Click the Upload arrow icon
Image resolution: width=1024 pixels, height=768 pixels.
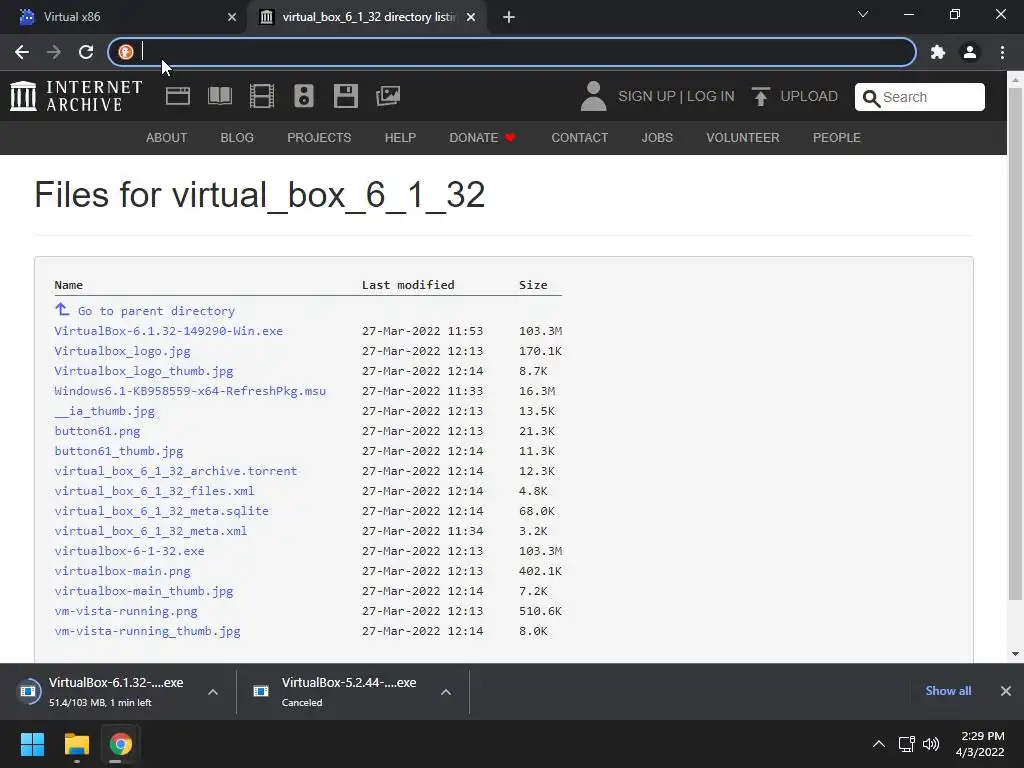pos(760,97)
